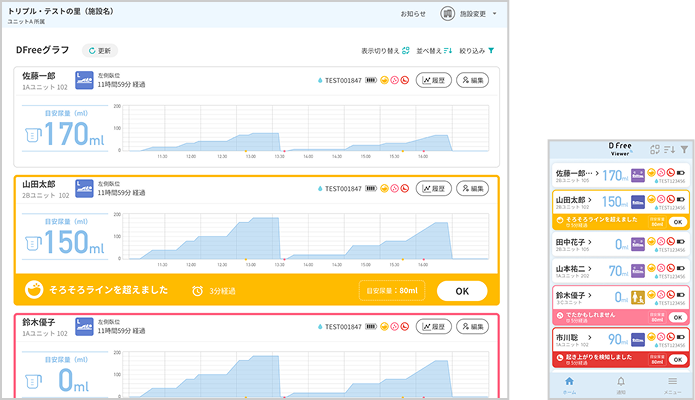Expand 佐藤一郎 chevron in phone list
Image resolution: width=695 pixels, height=400 pixels.
(597, 173)
